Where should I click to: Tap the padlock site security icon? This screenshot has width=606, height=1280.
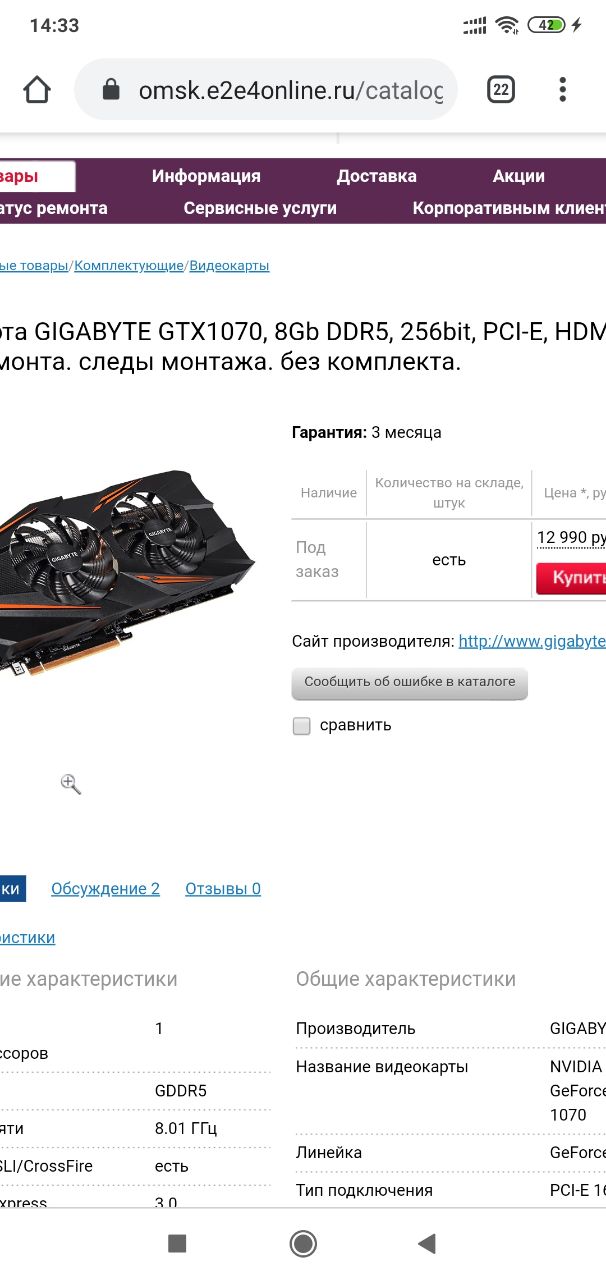112,91
